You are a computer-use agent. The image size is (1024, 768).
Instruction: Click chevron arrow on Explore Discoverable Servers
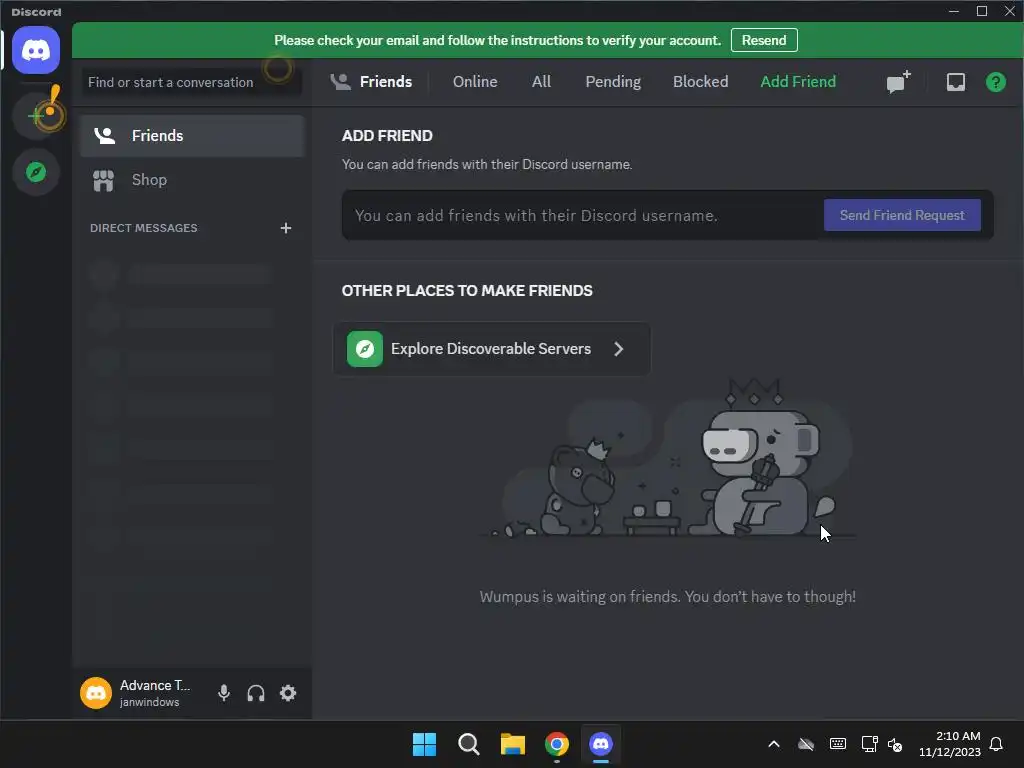point(618,349)
